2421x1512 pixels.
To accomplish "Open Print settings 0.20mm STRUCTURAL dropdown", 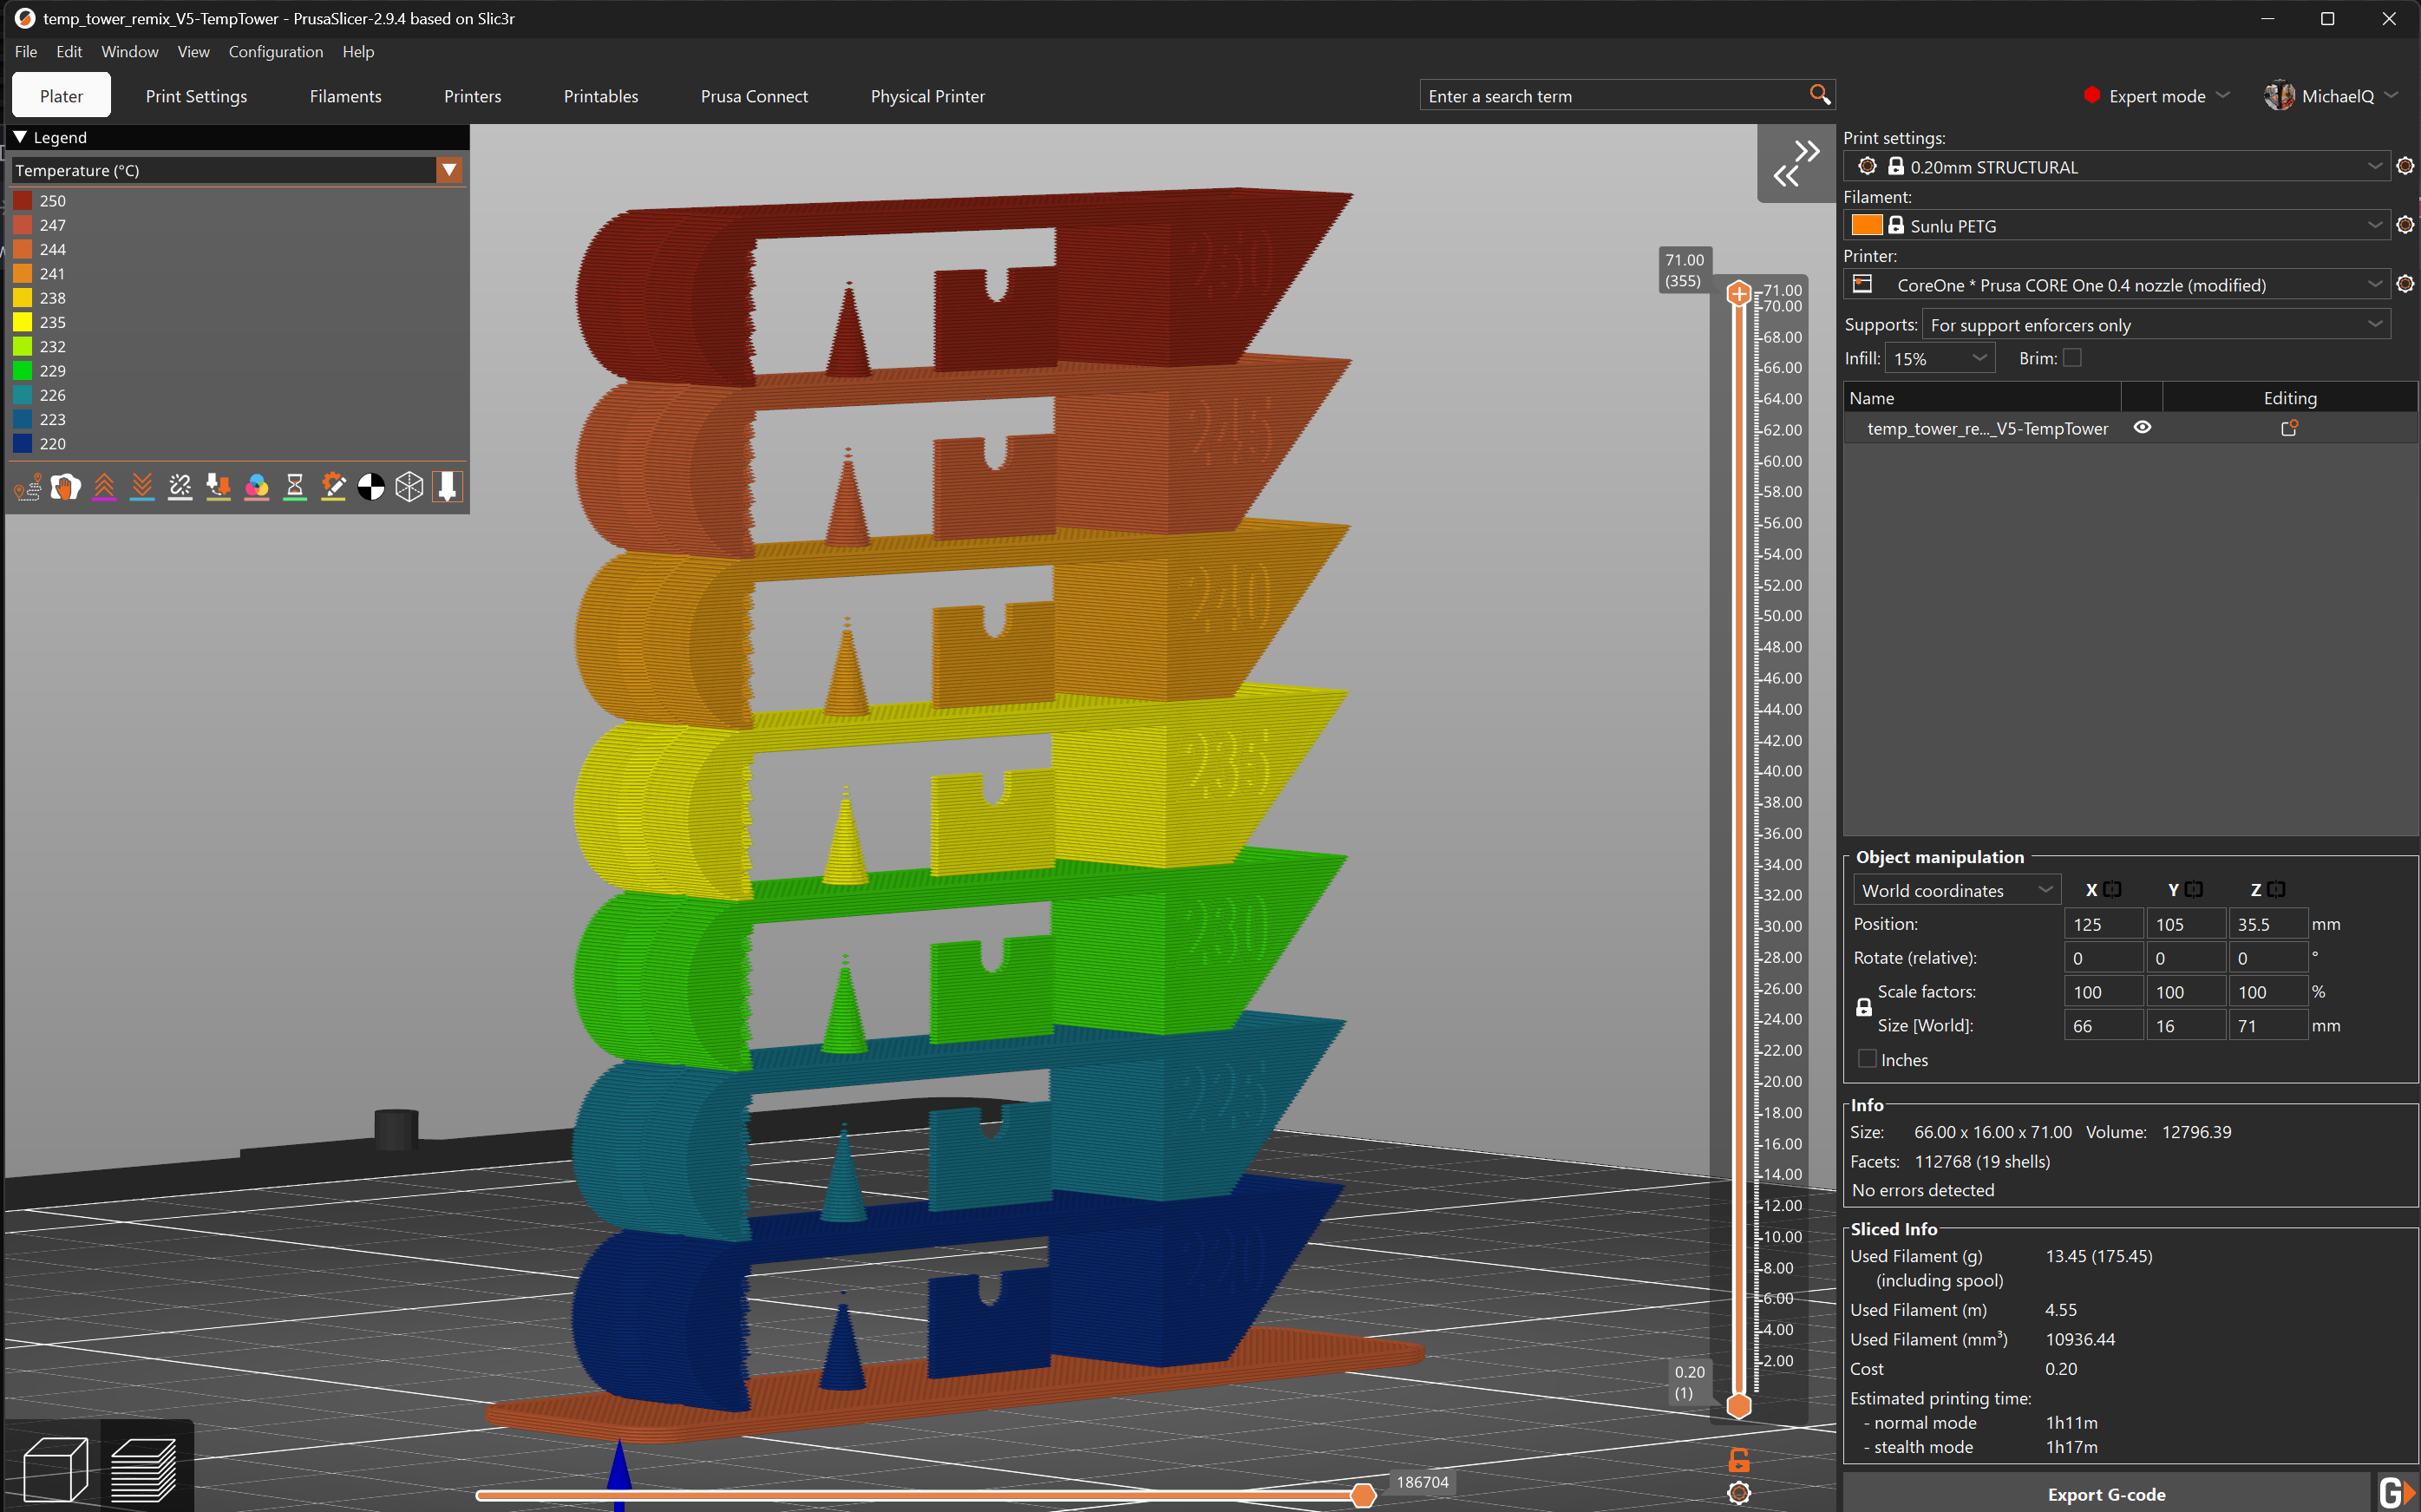I will click(x=2117, y=167).
